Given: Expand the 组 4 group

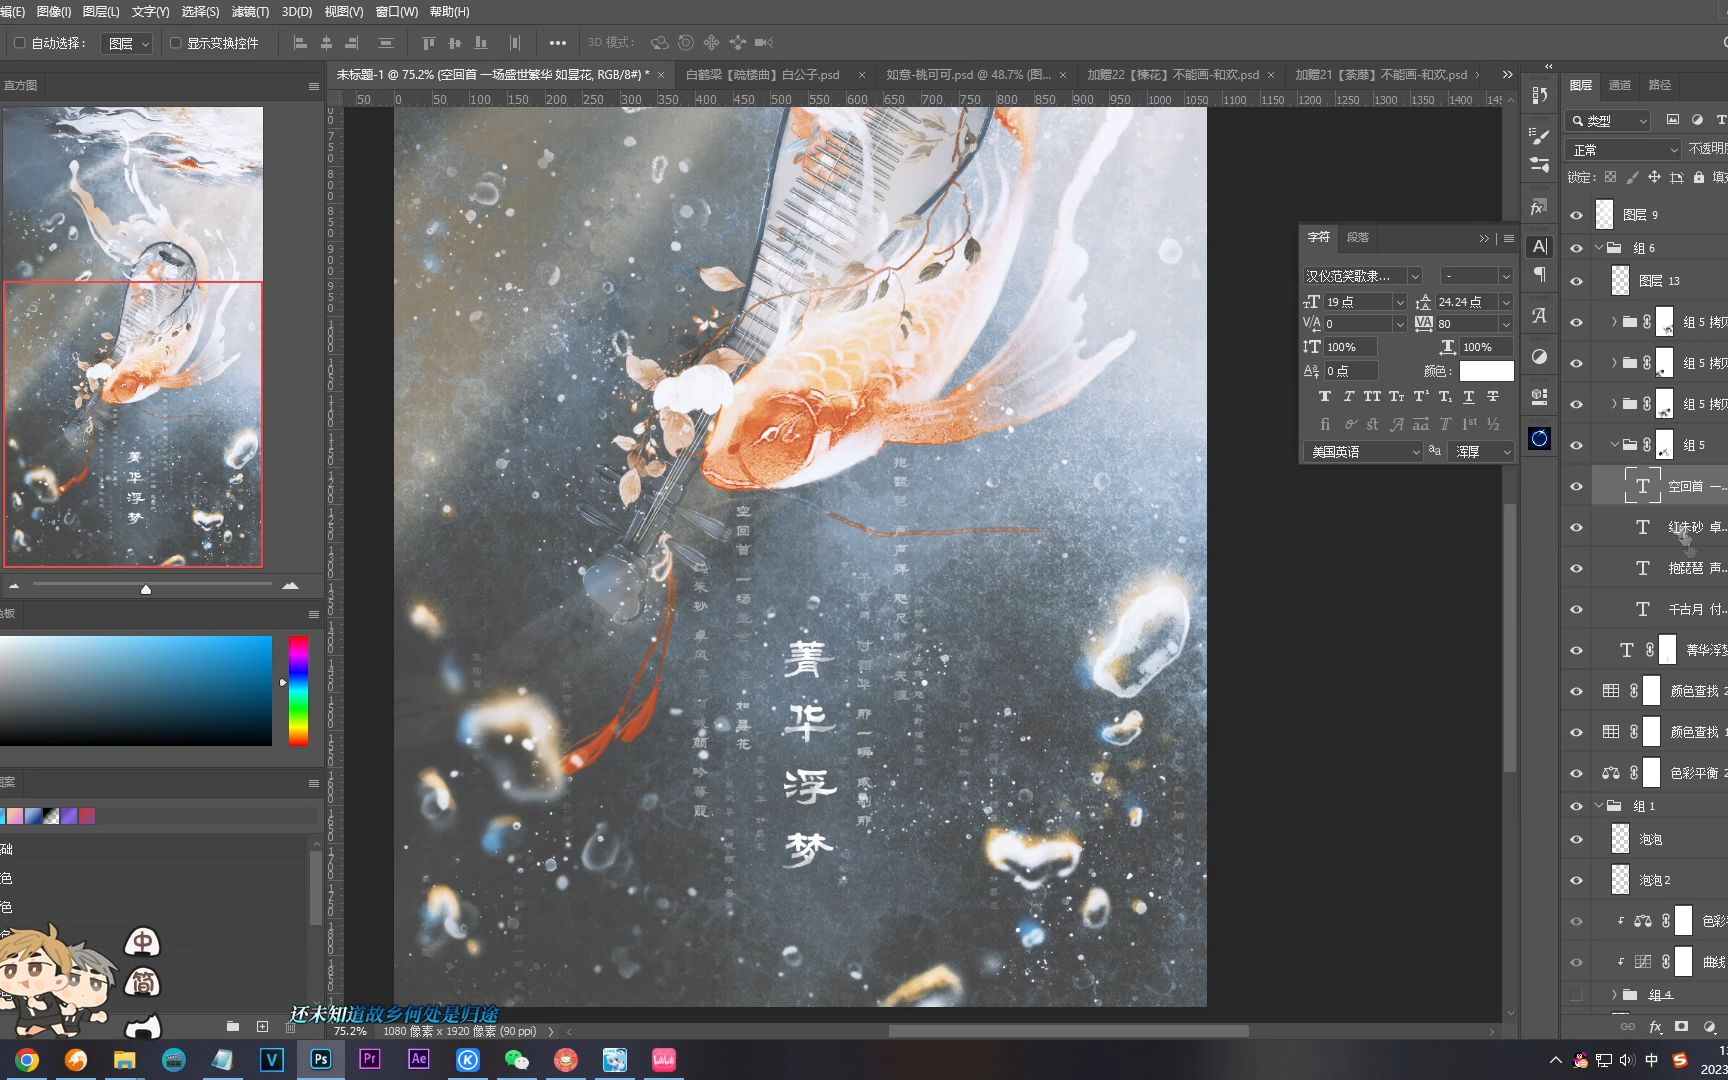Looking at the screenshot, I should [1614, 995].
